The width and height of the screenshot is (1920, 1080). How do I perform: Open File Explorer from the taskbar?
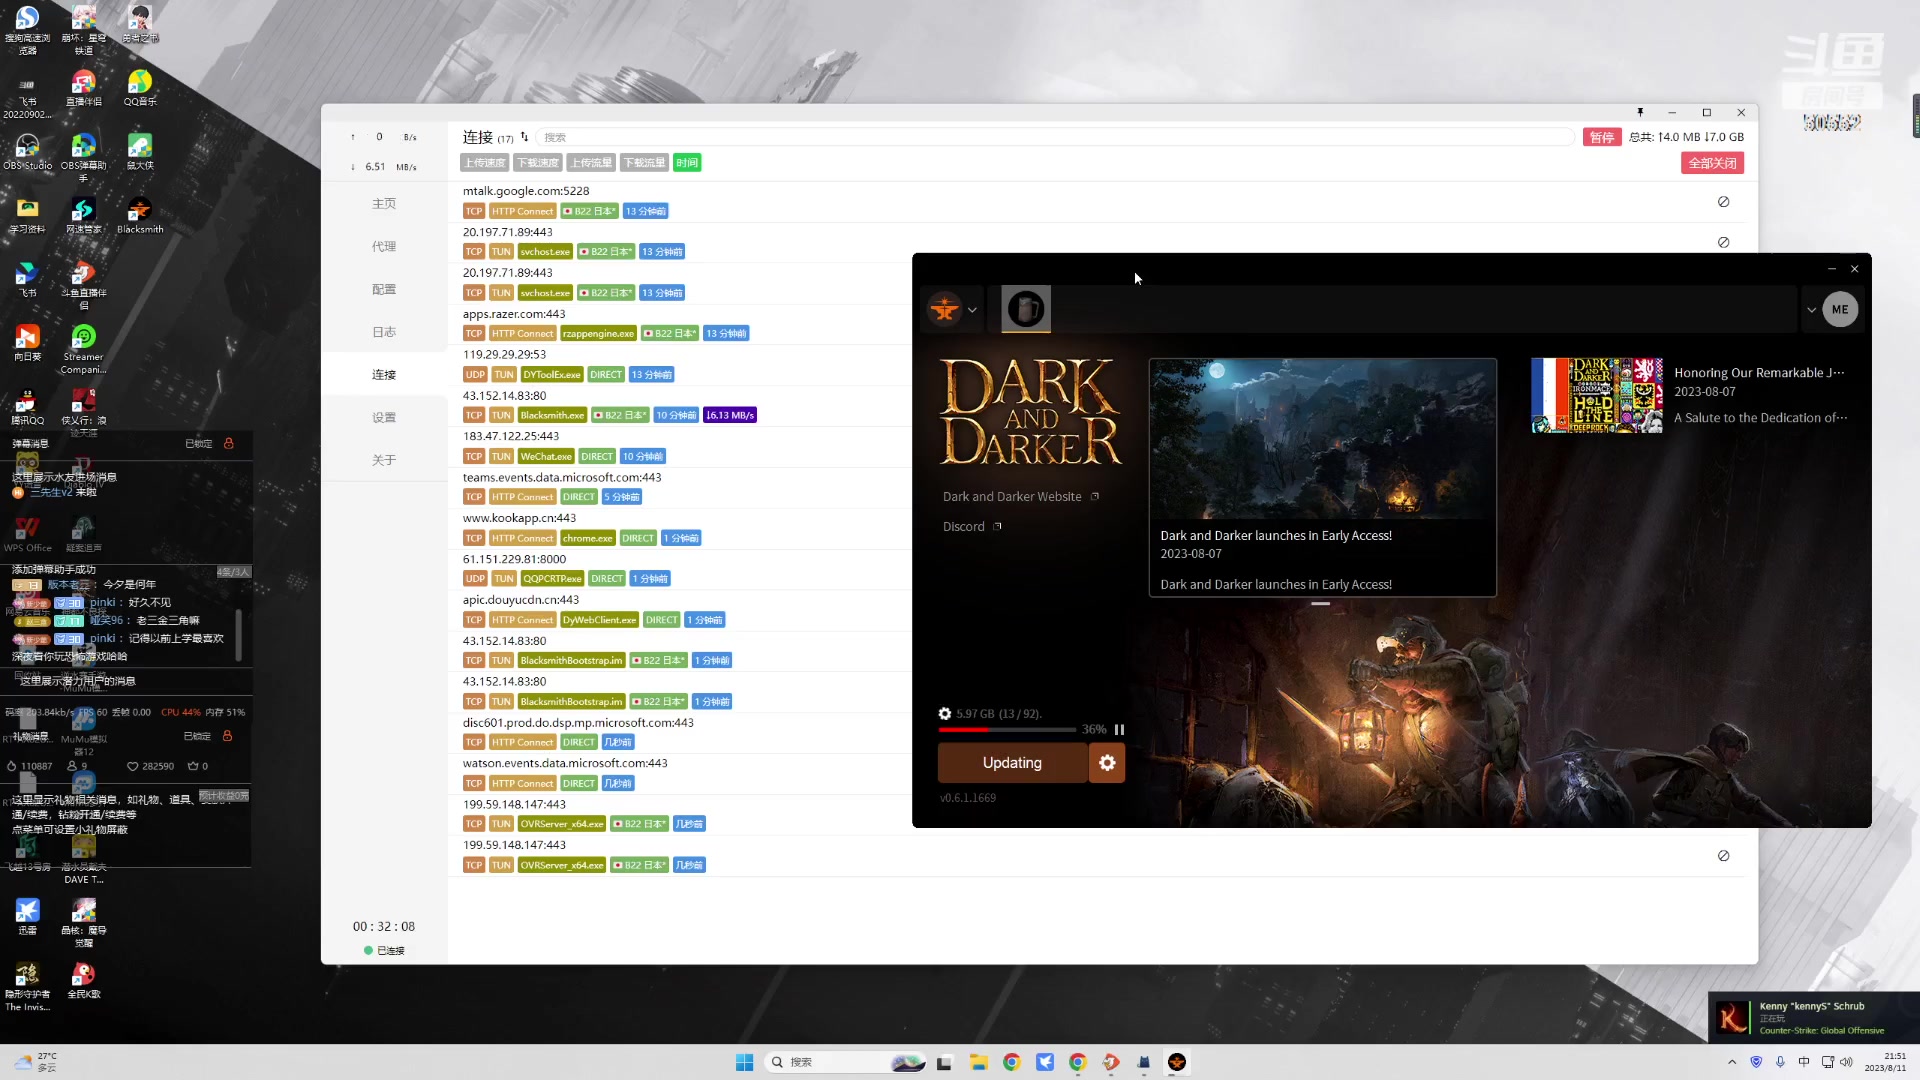pos(978,1062)
